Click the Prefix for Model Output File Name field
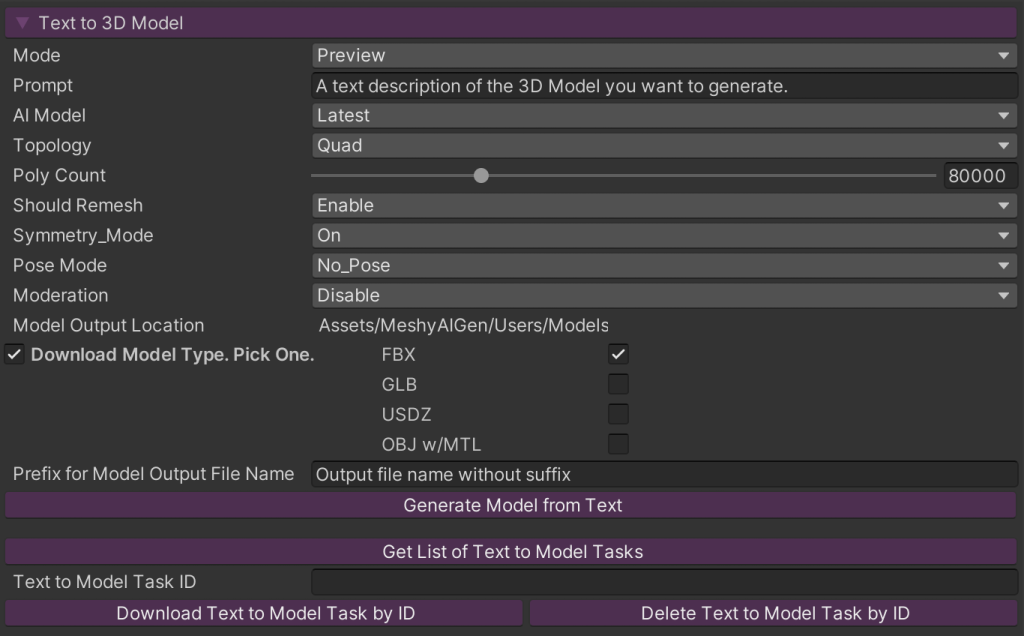1024x636 pixels. [664, 474]
